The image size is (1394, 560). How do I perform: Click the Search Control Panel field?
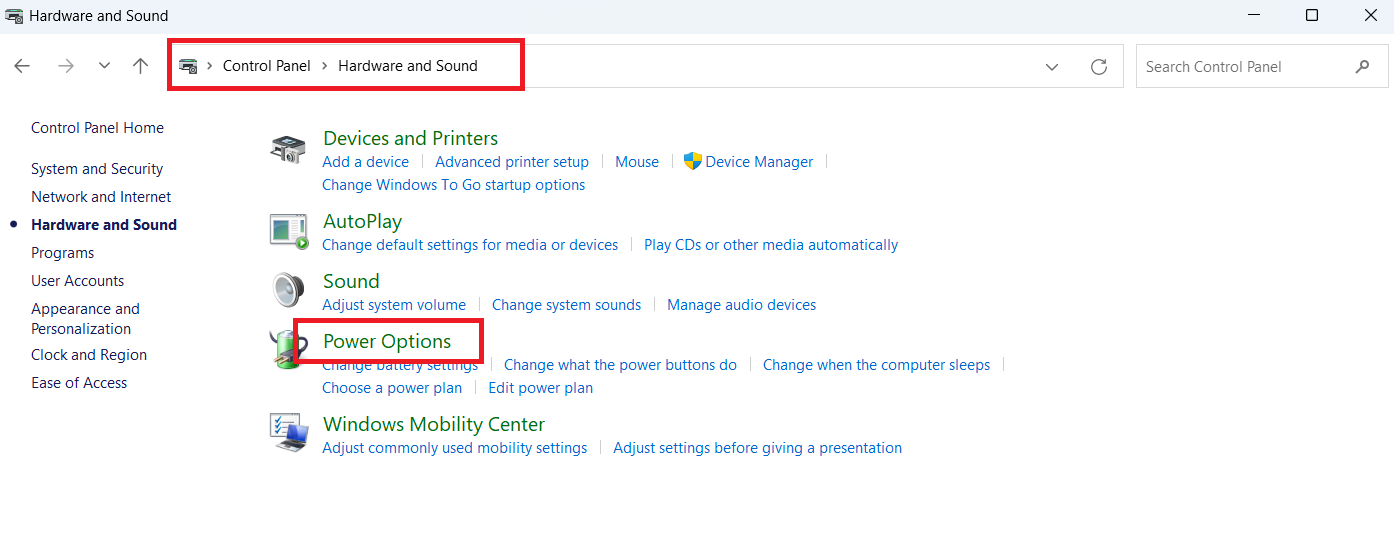click(1244, 67)
